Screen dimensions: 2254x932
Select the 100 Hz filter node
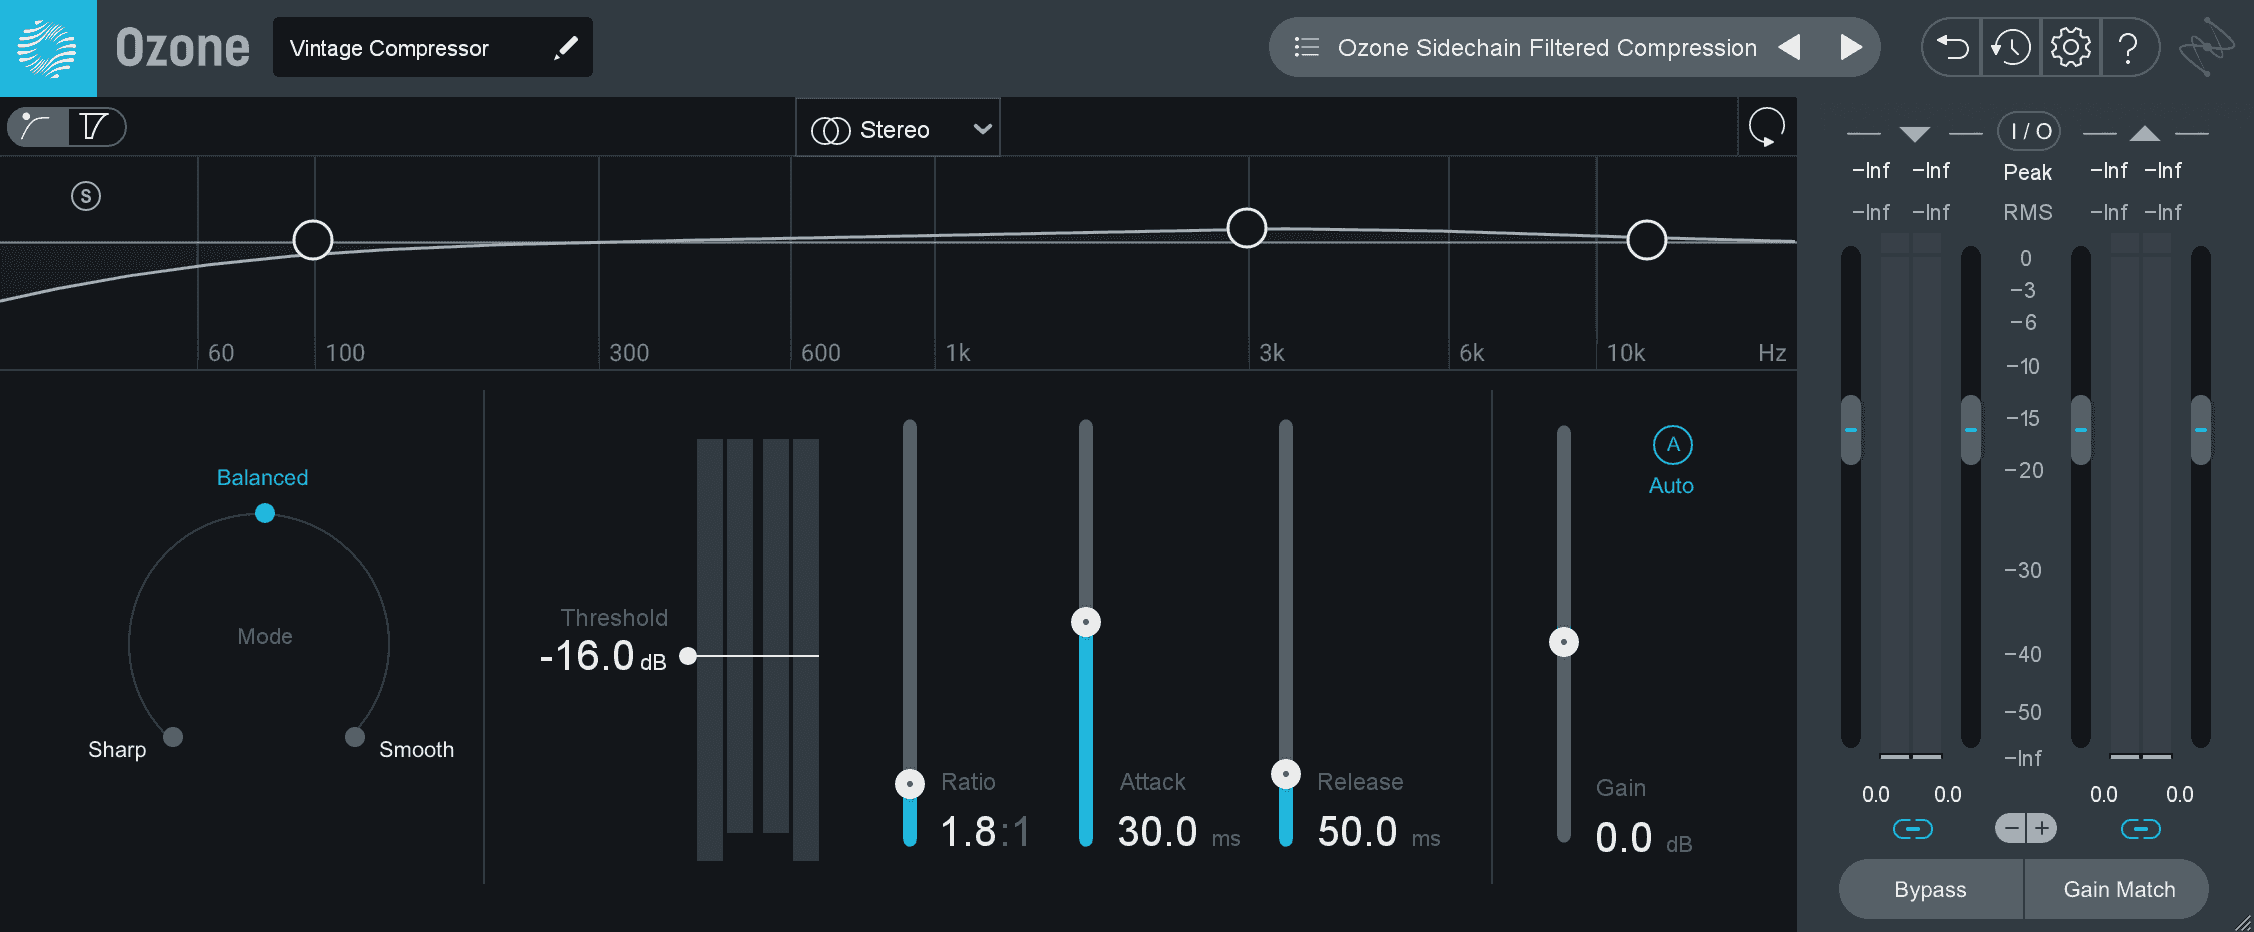pos(313,240)
